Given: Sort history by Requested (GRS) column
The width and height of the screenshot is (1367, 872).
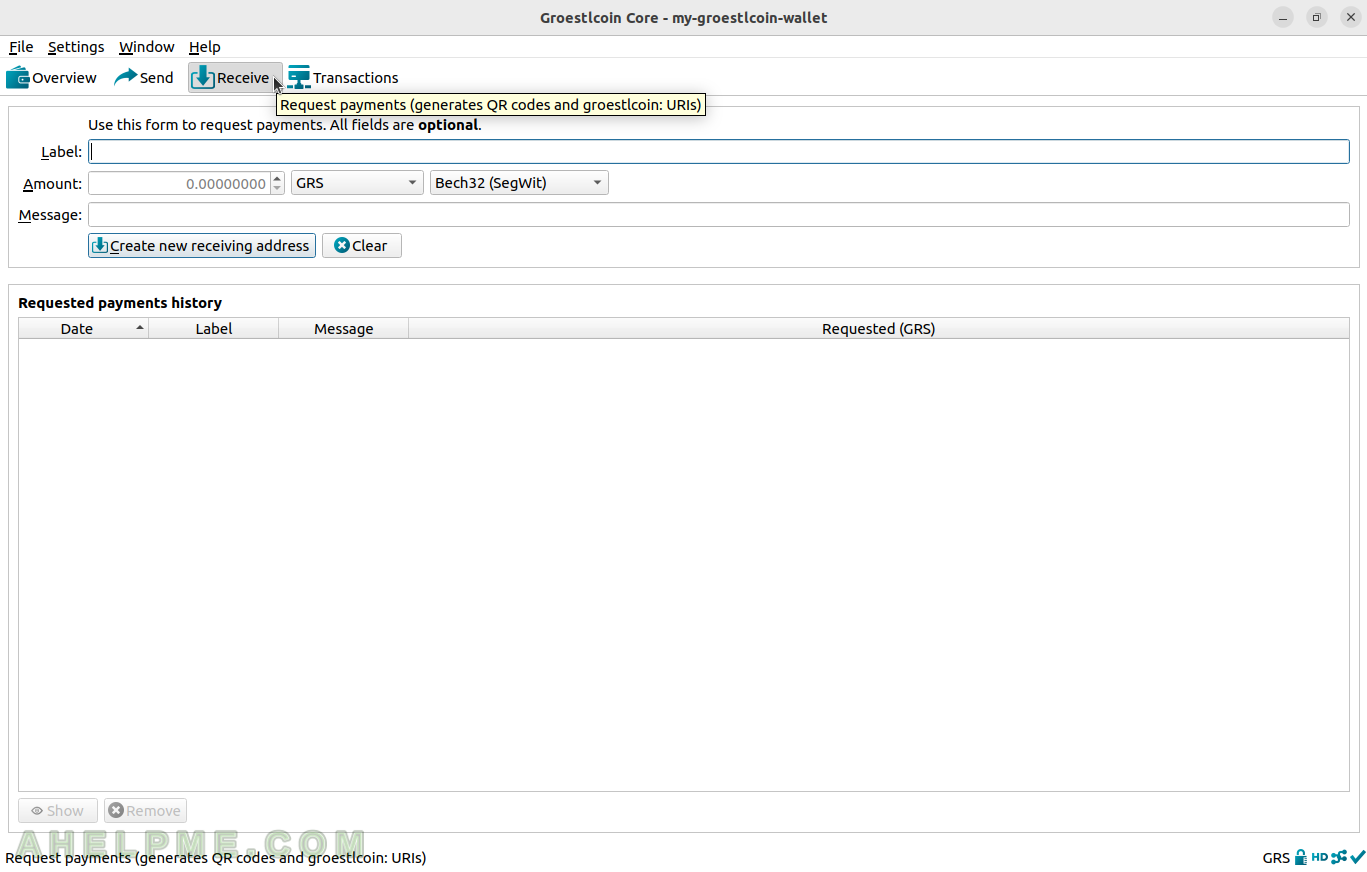Looking at the screenshot, I should [x=879, y=329].
